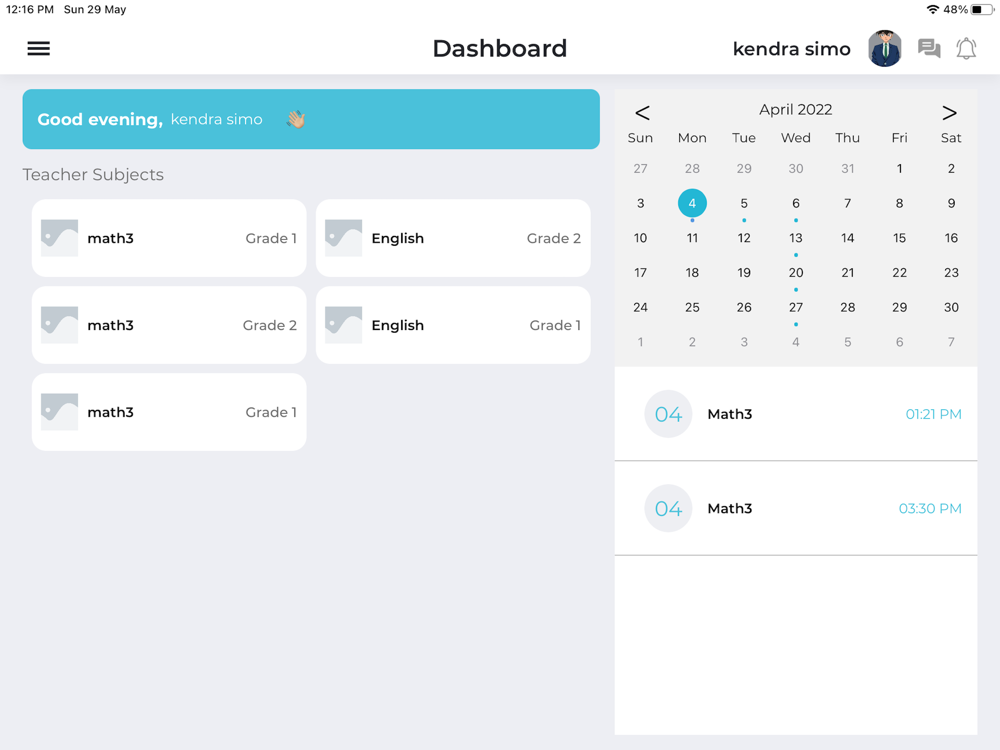The image size is (1000, 750).
Task: Go to previous month in calendar
Action: click(x=642, y=113)
